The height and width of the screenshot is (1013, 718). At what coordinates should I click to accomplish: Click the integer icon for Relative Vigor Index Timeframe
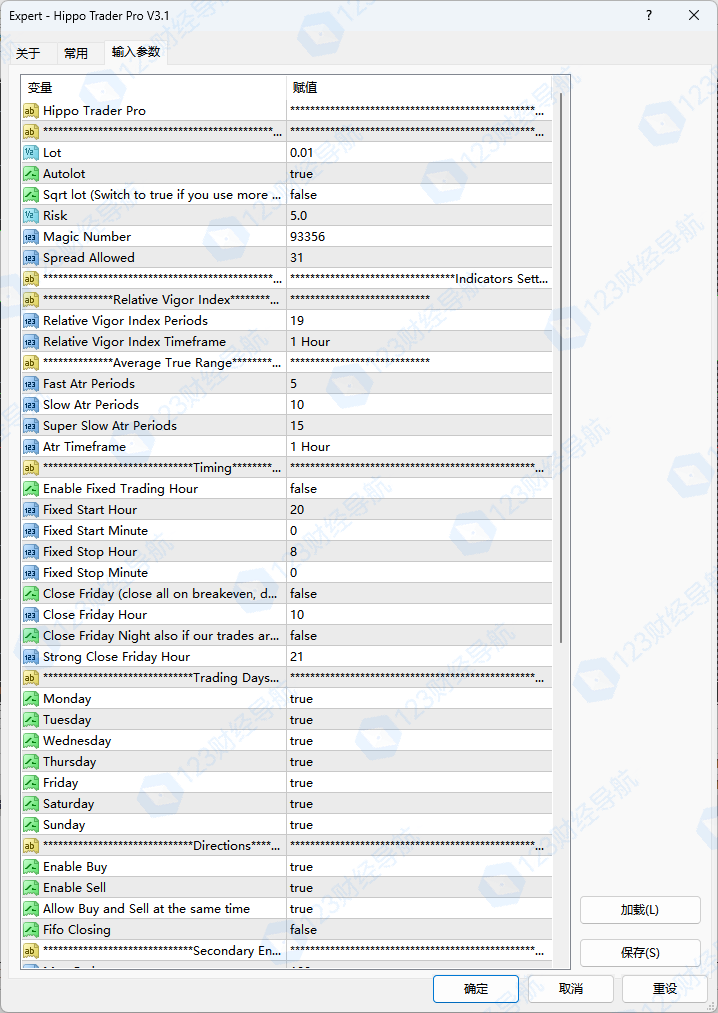tap(30, 342)
